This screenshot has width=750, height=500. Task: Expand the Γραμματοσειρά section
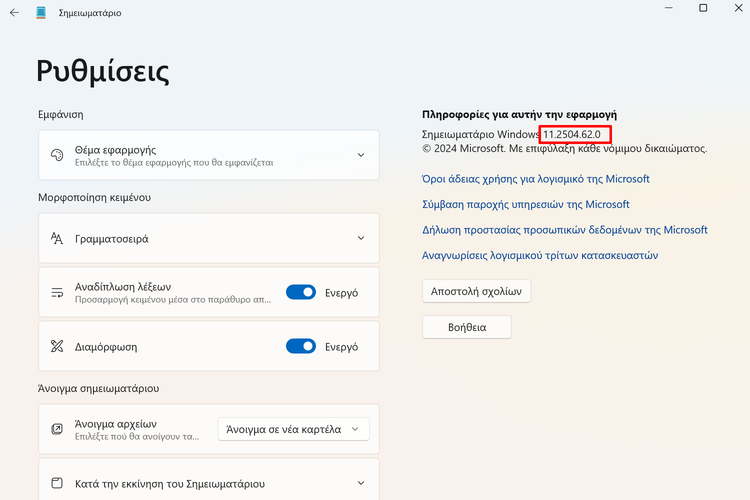click(209, 238)
